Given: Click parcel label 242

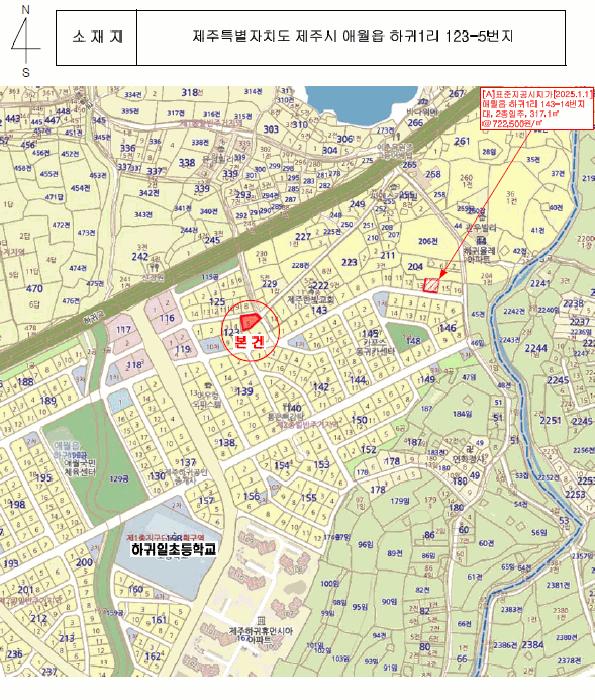Looking at the screenshot, I should (140, 257).
